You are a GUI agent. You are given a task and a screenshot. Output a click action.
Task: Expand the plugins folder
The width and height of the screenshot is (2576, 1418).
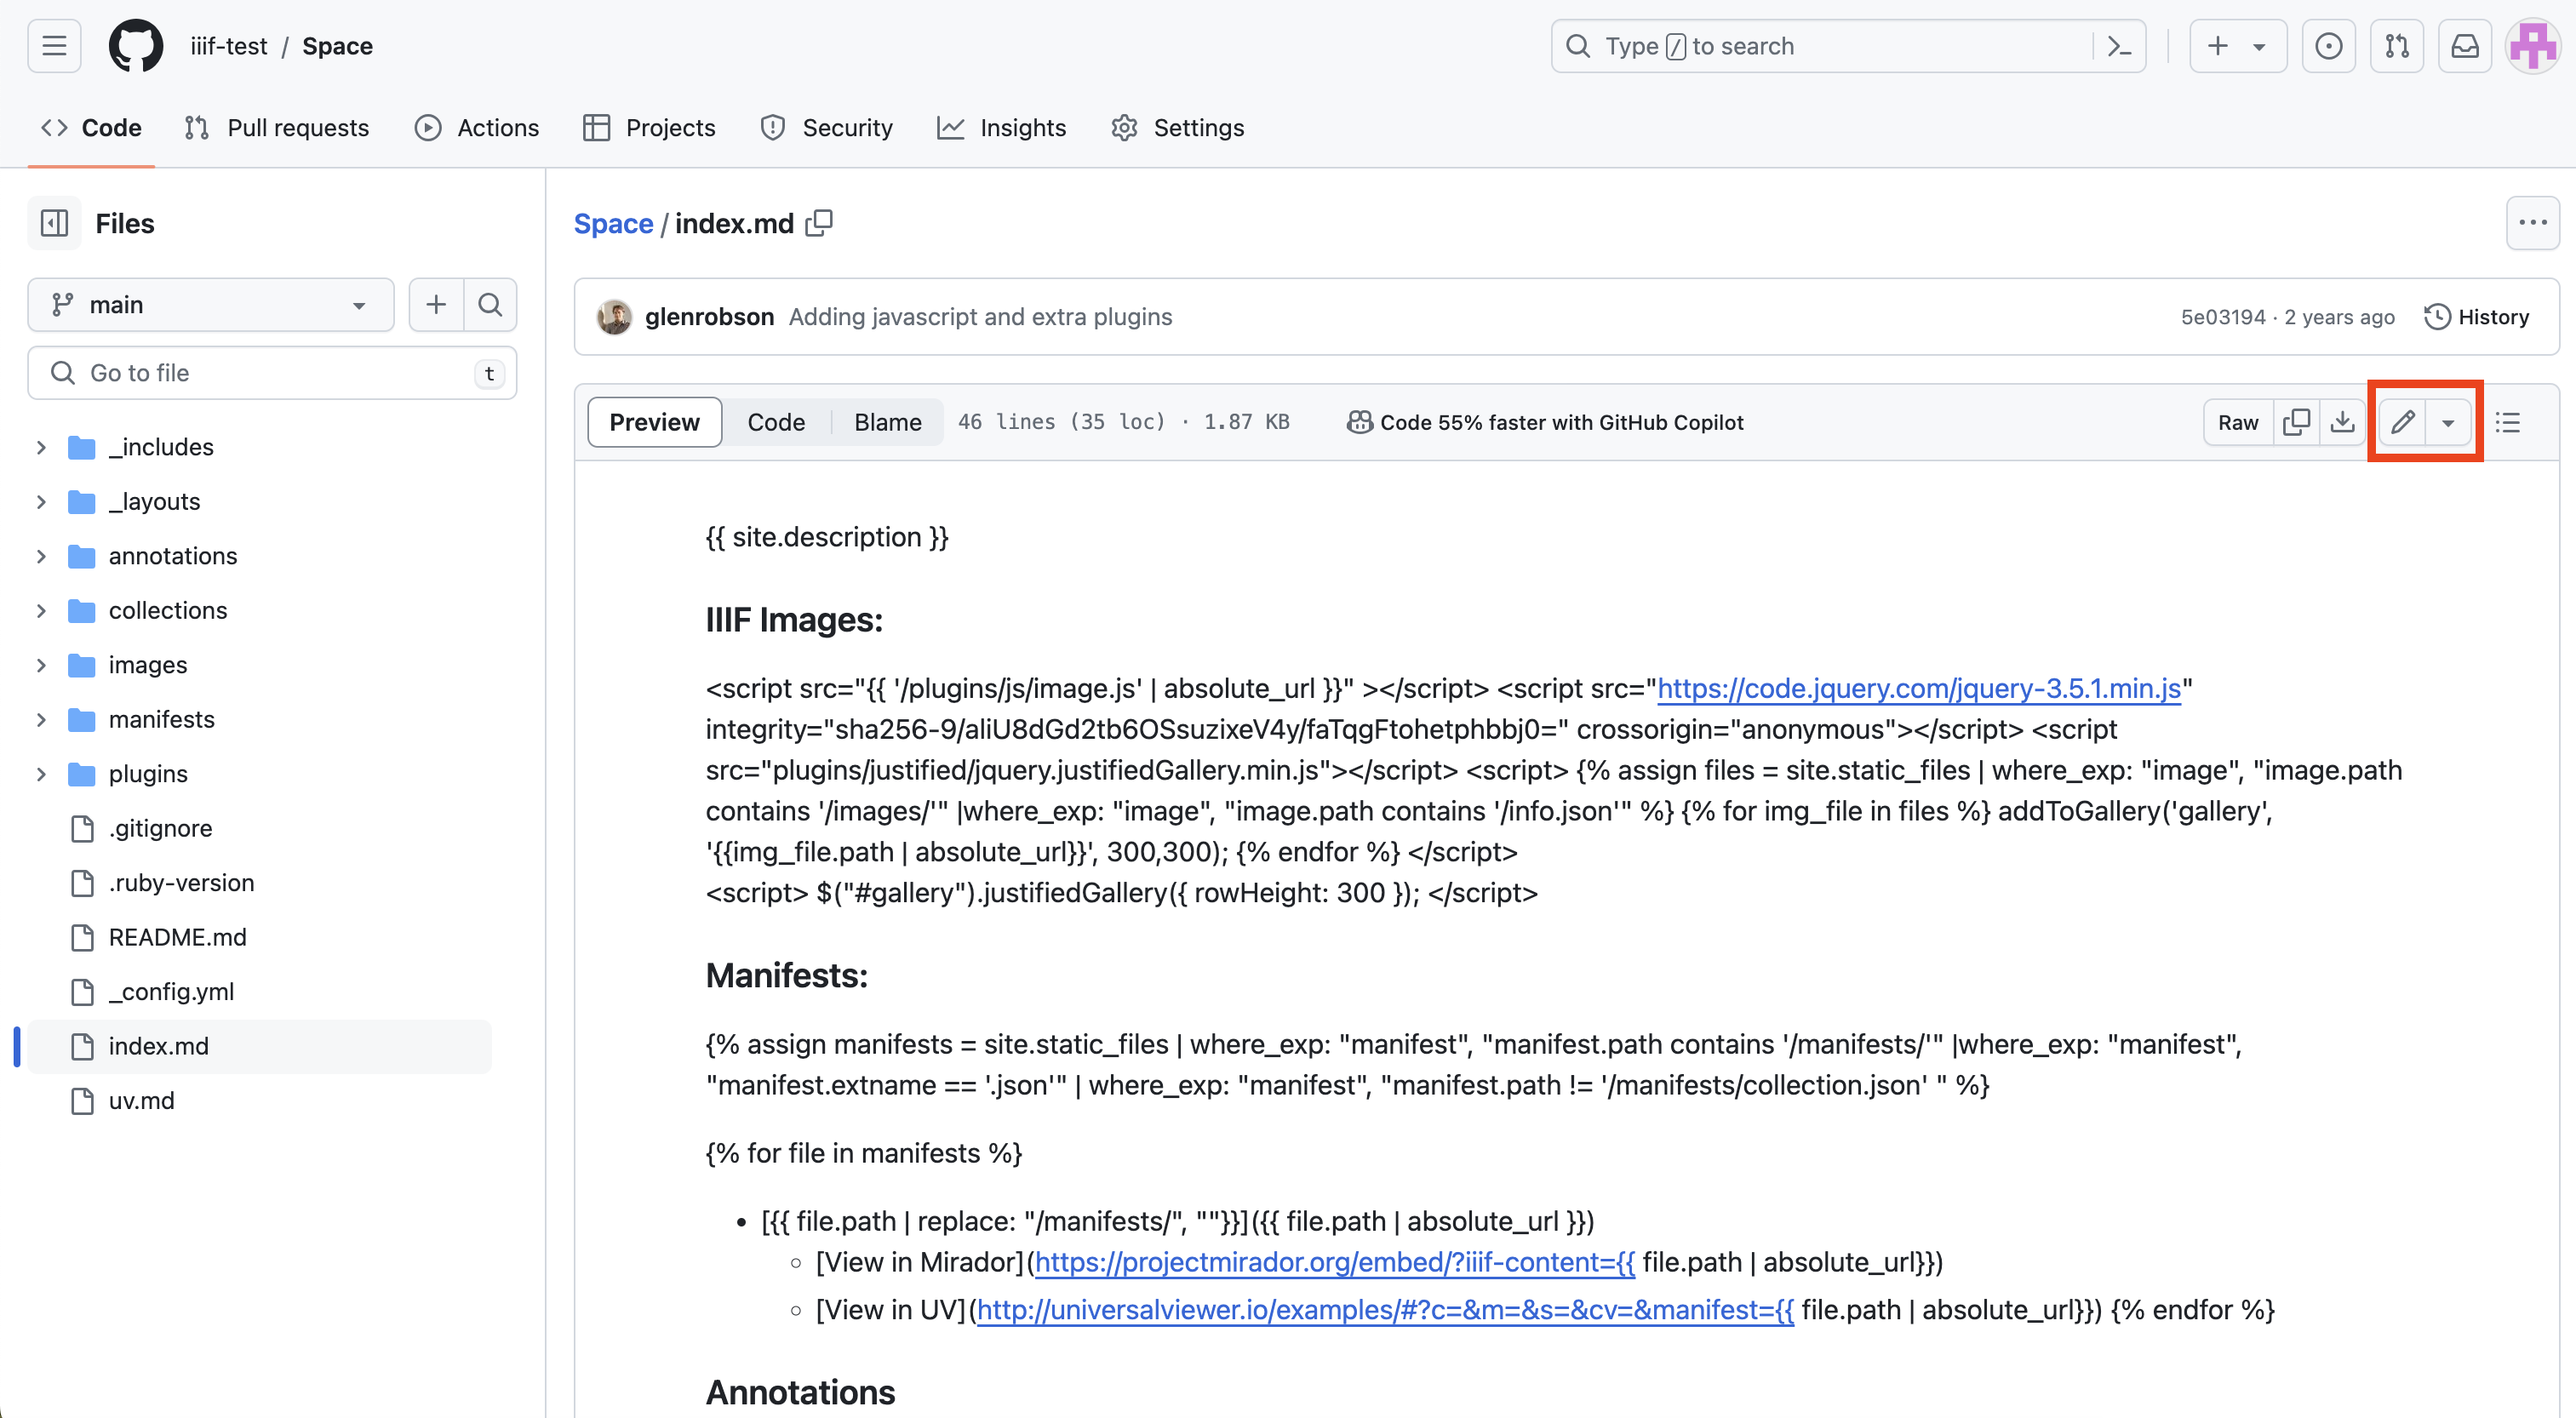pos(41,774)
